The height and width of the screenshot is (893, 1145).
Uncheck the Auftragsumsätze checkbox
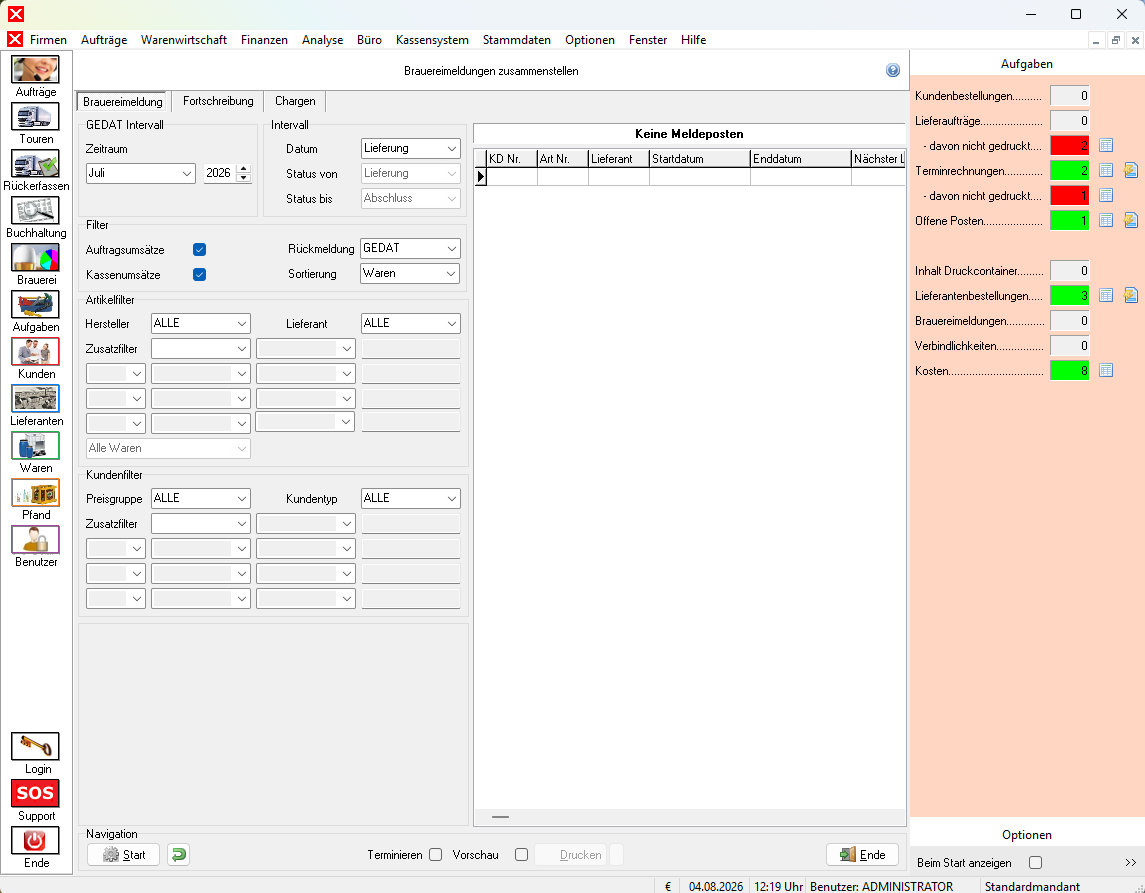coord(199,250)
